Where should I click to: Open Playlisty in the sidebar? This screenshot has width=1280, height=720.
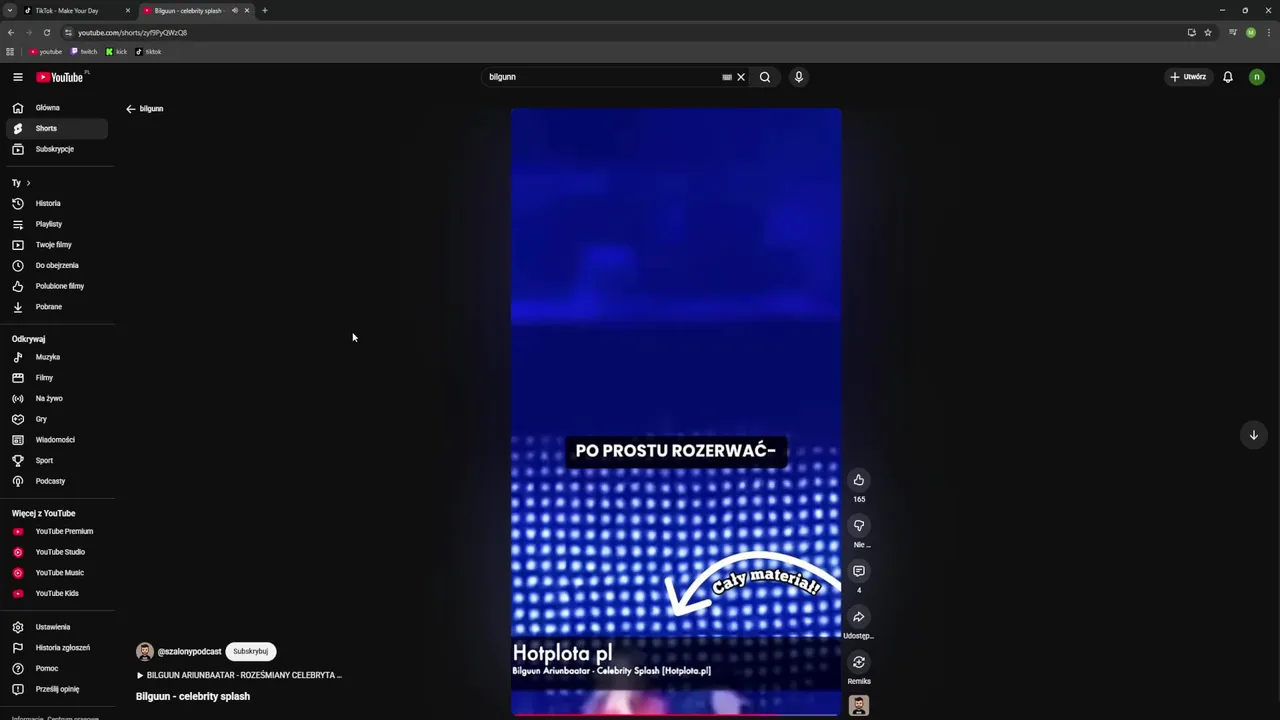pos(56,224)
